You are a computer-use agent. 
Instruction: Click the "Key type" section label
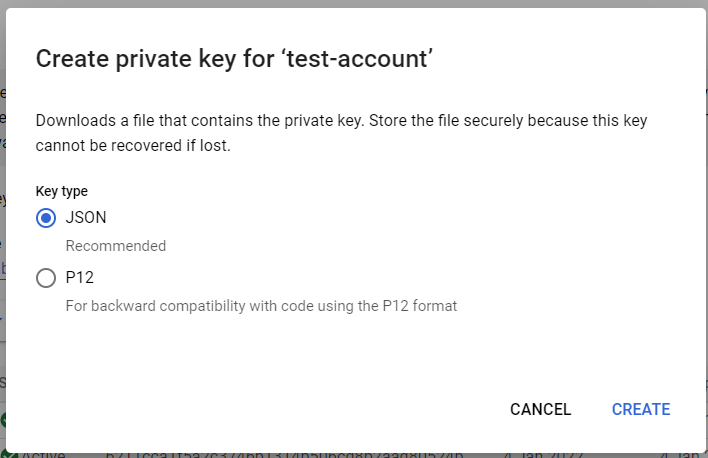click(62, 191)
